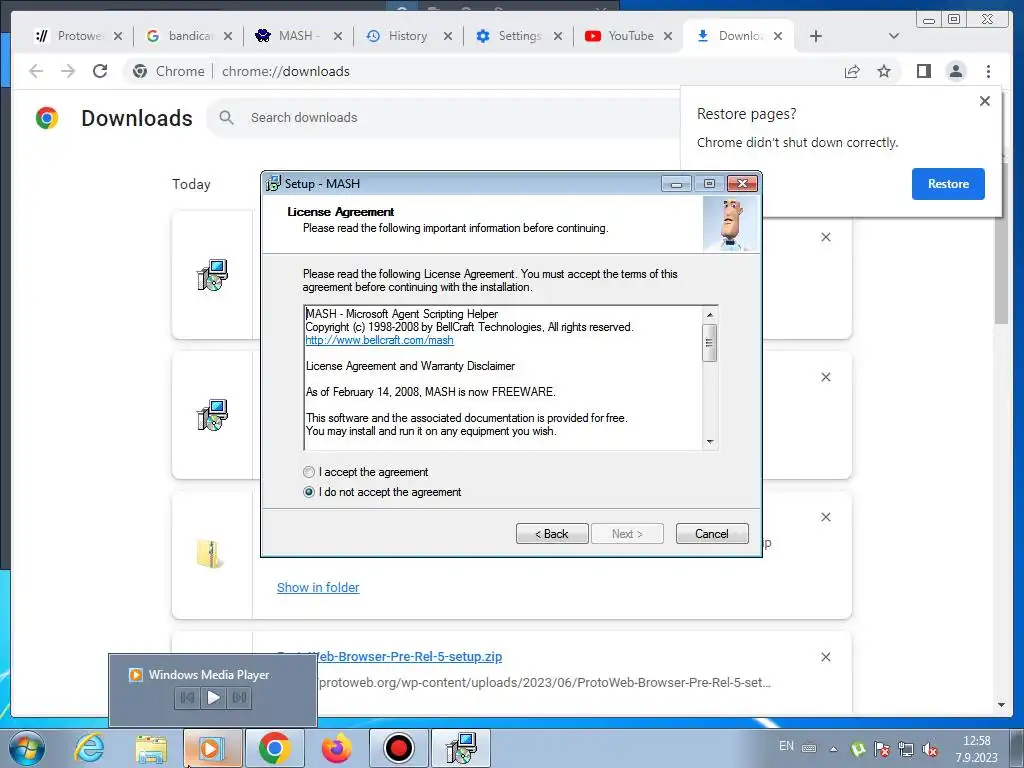Cancel the MASH setup wizard

(x=712, y=534)
